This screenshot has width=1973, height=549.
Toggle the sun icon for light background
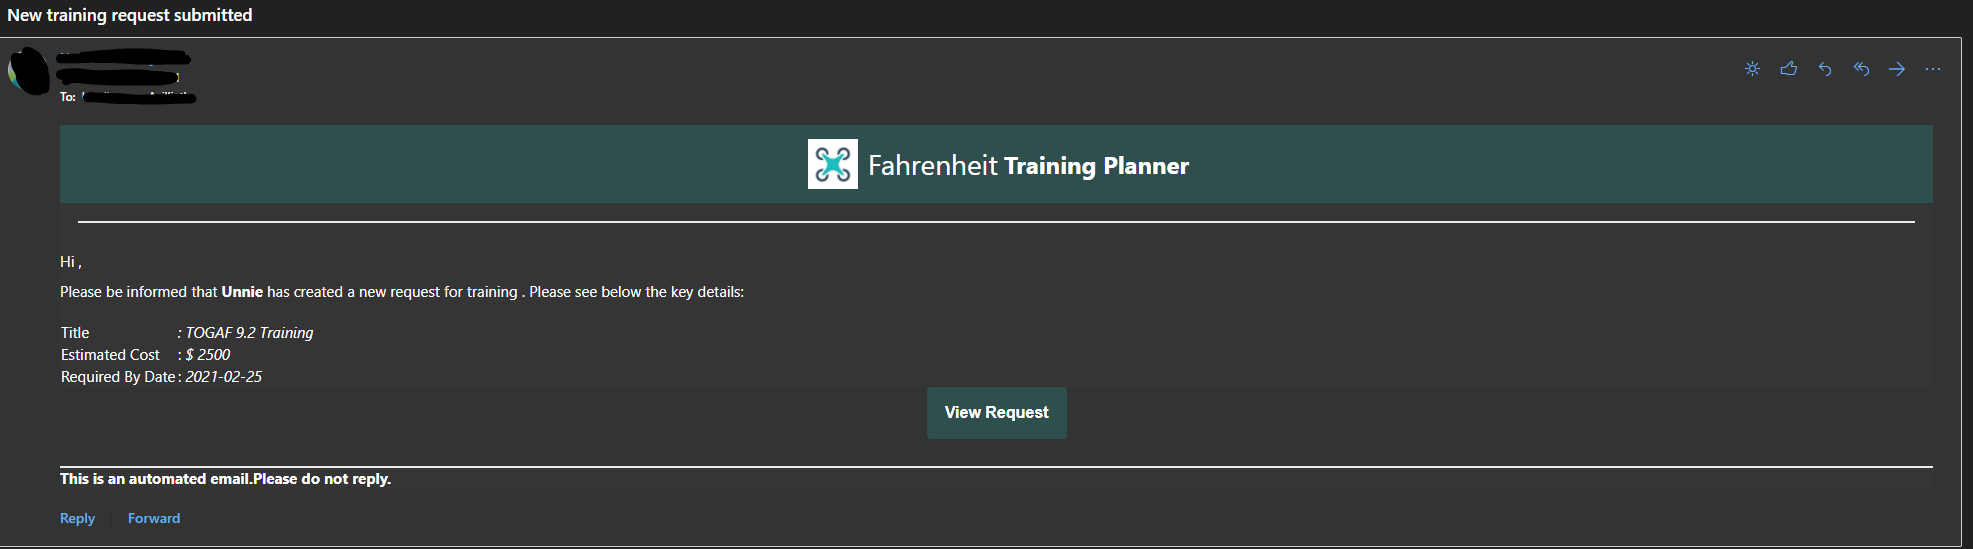1752,69
